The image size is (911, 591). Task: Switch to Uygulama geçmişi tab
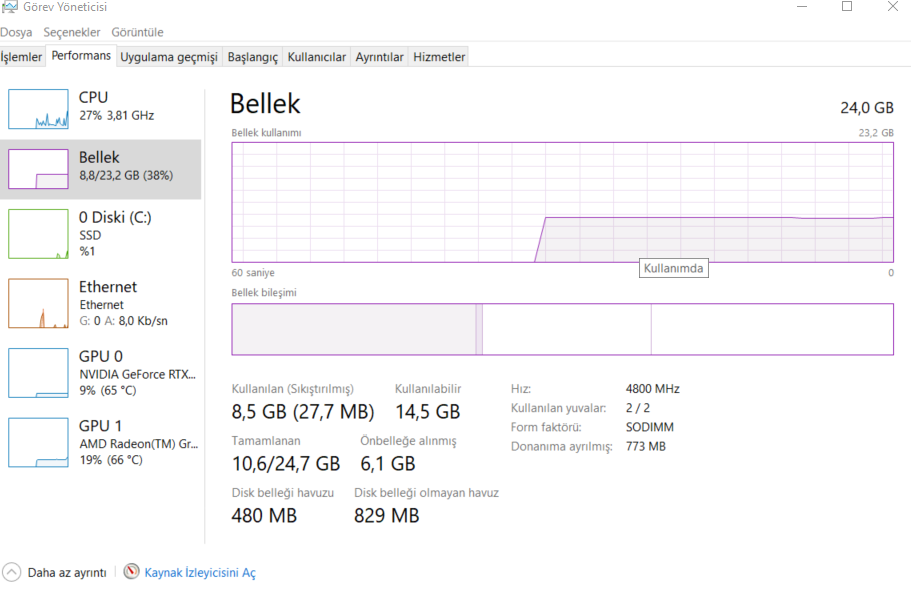(168, 57)
